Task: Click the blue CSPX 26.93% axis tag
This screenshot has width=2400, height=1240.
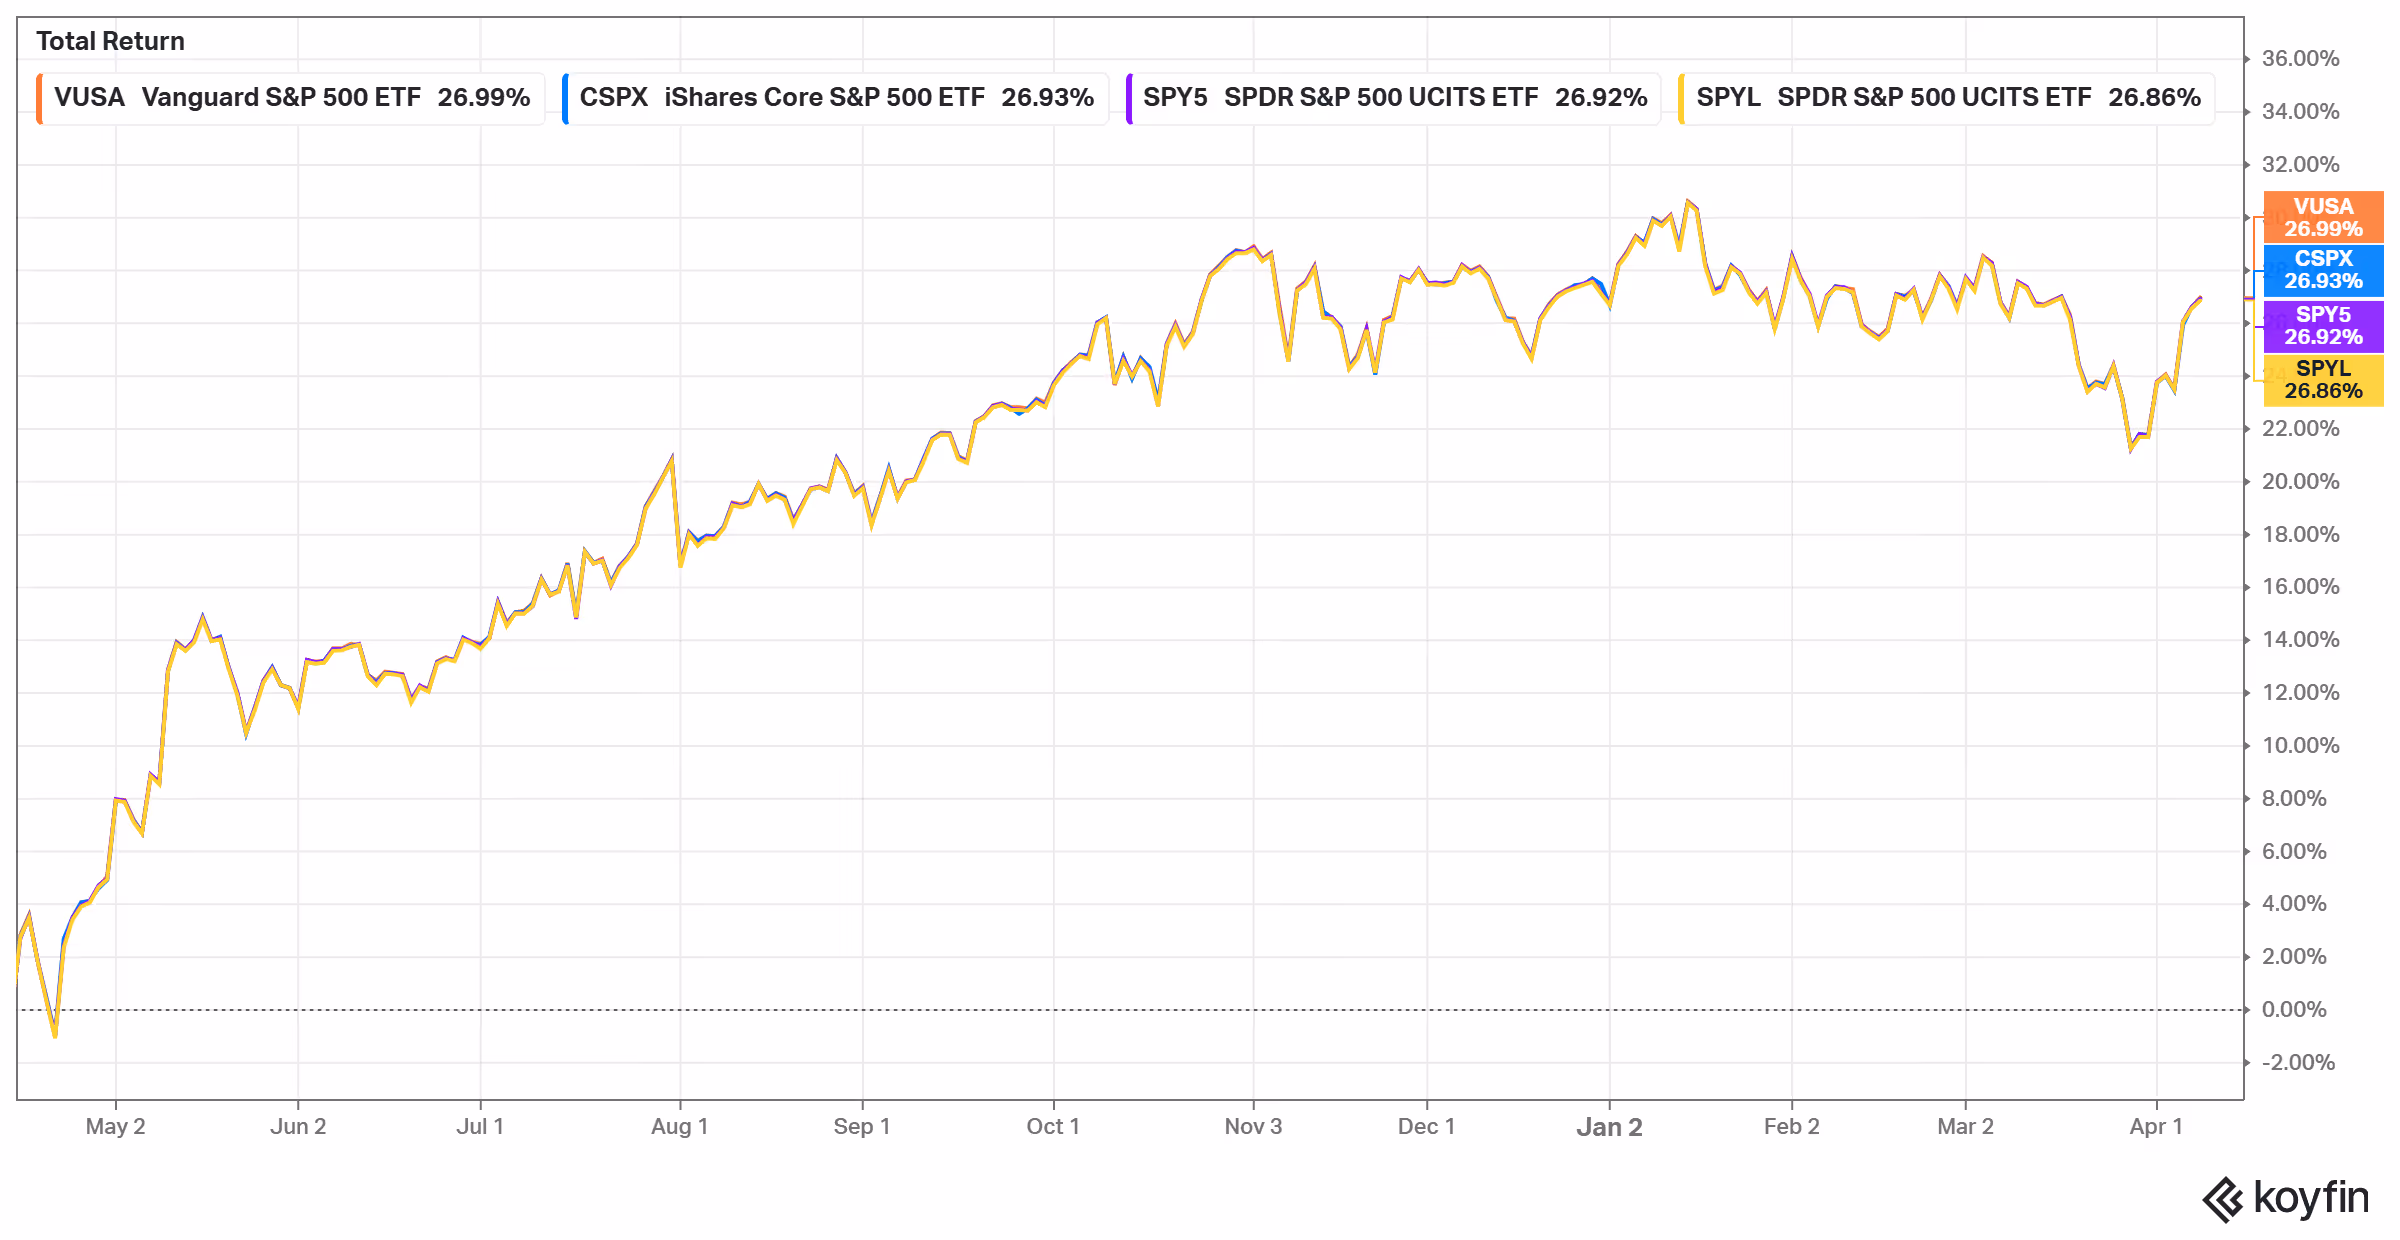Action: [x=2322, y=270]
